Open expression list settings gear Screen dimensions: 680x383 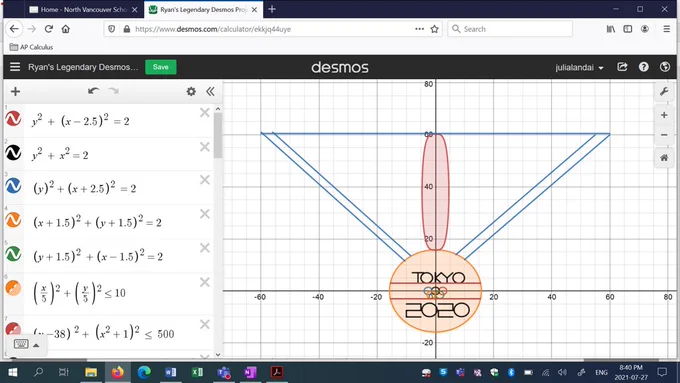click(x=191, y=92)
